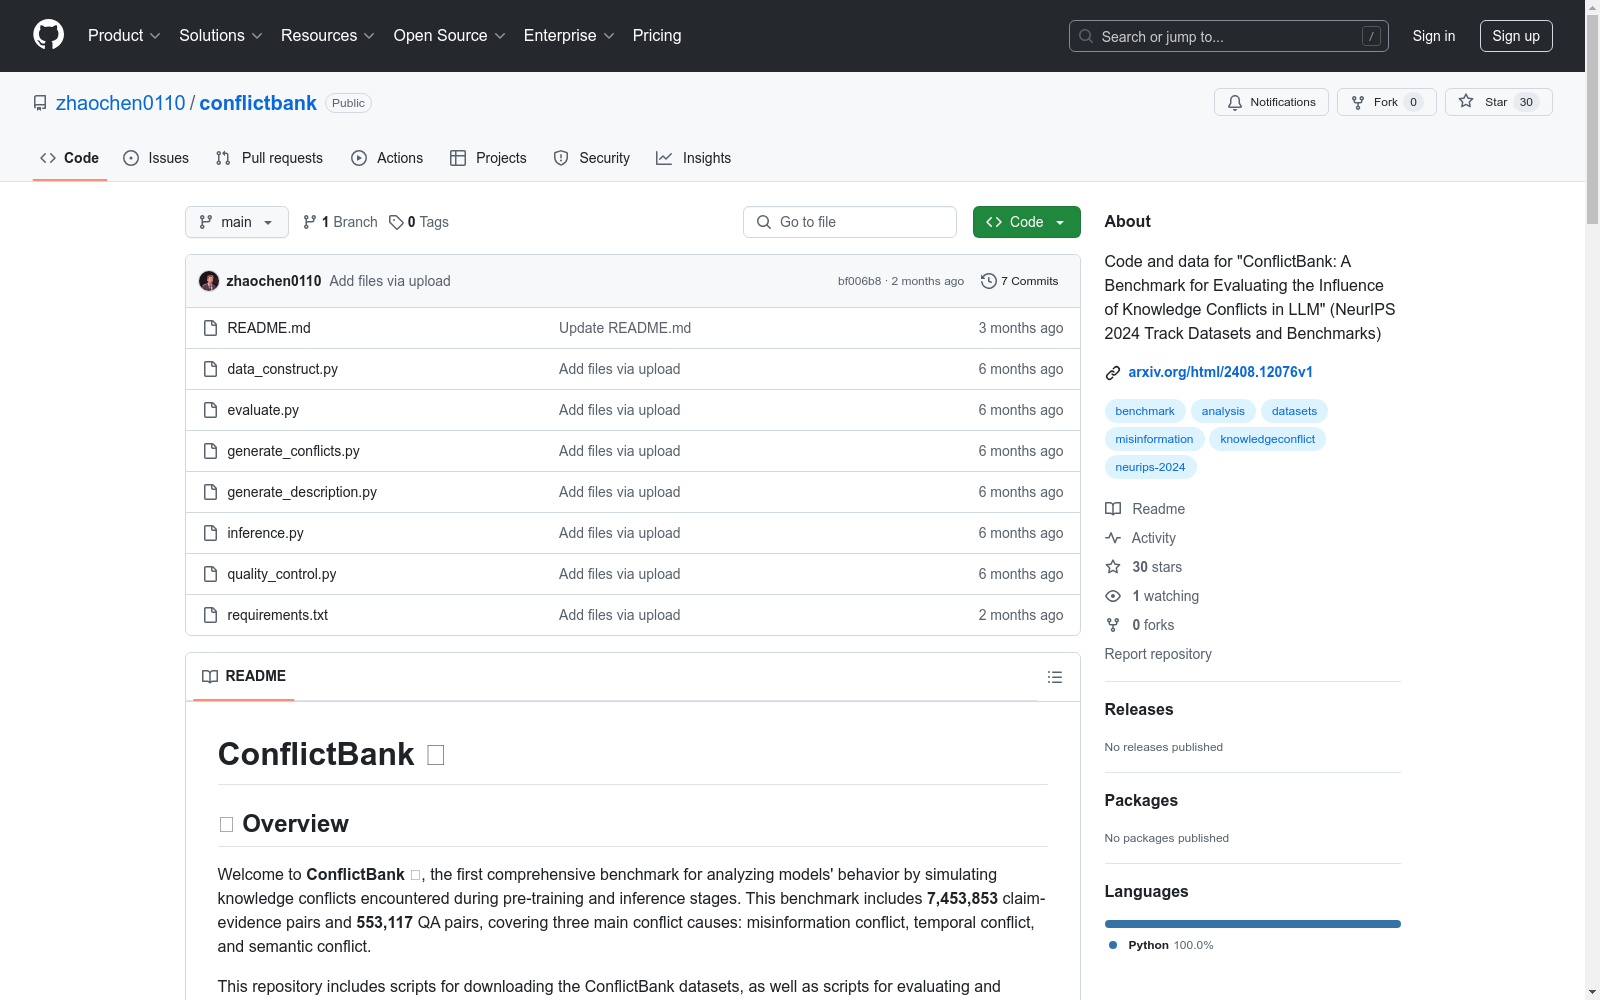Click zhaochen0110 avatar in commit row
1600x1000 pixels.
point(209,281)
